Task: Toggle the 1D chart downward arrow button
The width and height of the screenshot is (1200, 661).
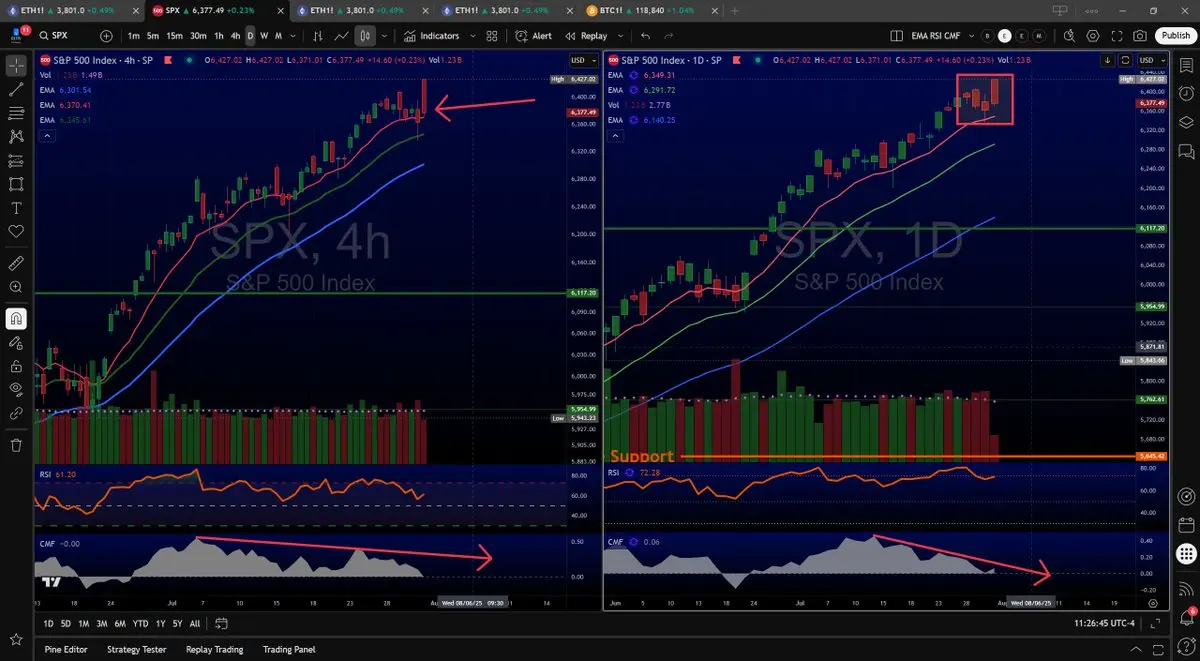Action: [x=1107, y=60]
